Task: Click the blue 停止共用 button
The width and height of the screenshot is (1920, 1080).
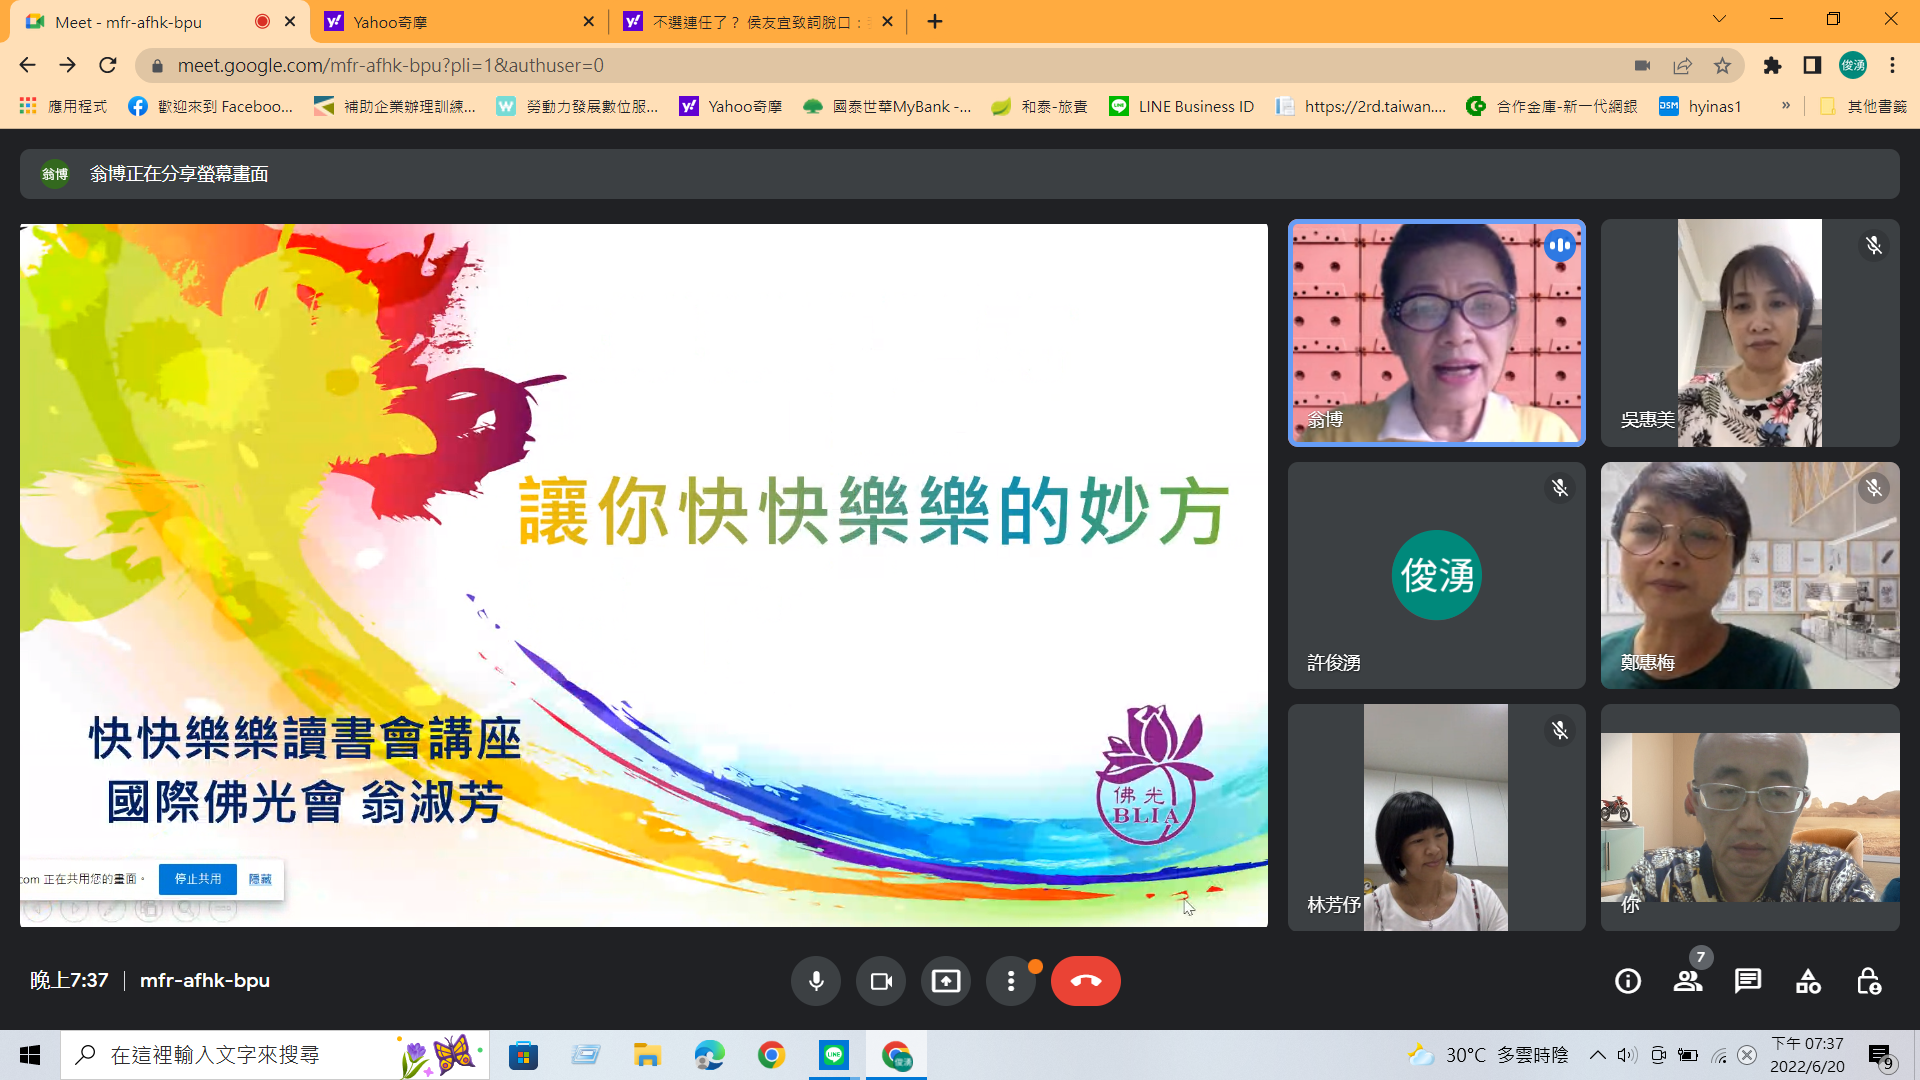Action: coord(198,879)
